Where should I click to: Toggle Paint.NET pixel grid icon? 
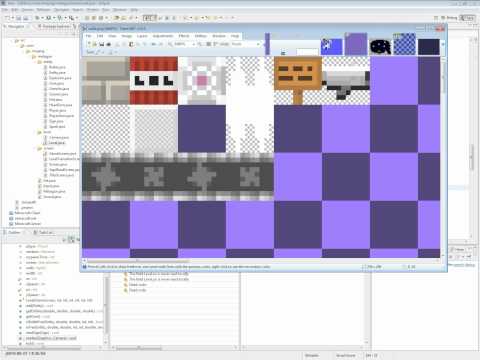(209, 44)
